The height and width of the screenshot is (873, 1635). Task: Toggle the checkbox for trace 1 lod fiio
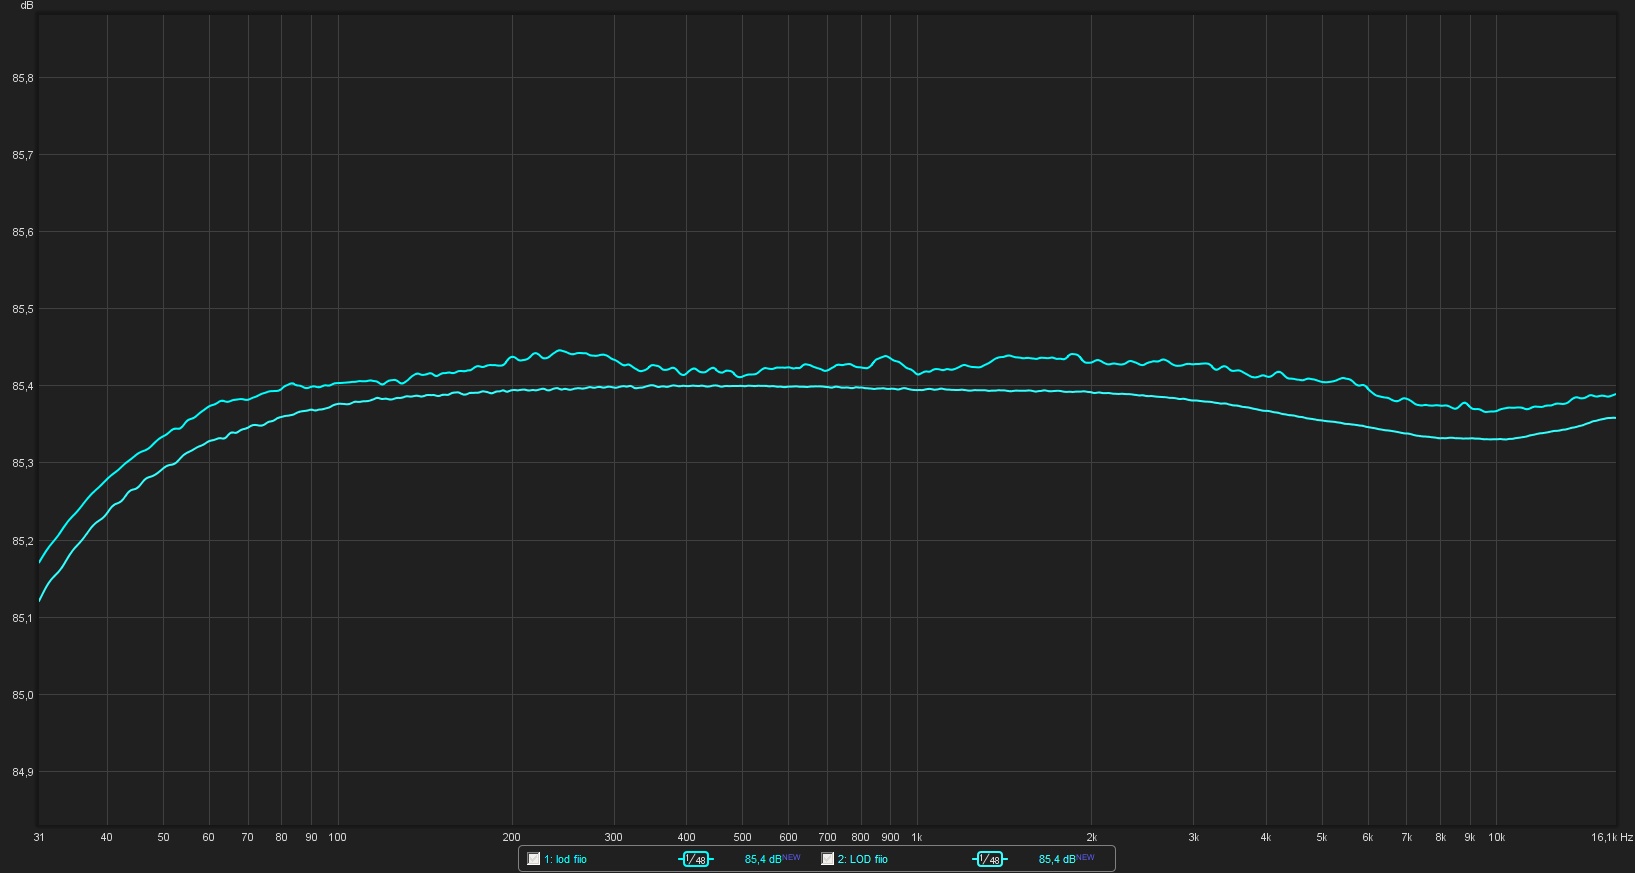(534, 859)
